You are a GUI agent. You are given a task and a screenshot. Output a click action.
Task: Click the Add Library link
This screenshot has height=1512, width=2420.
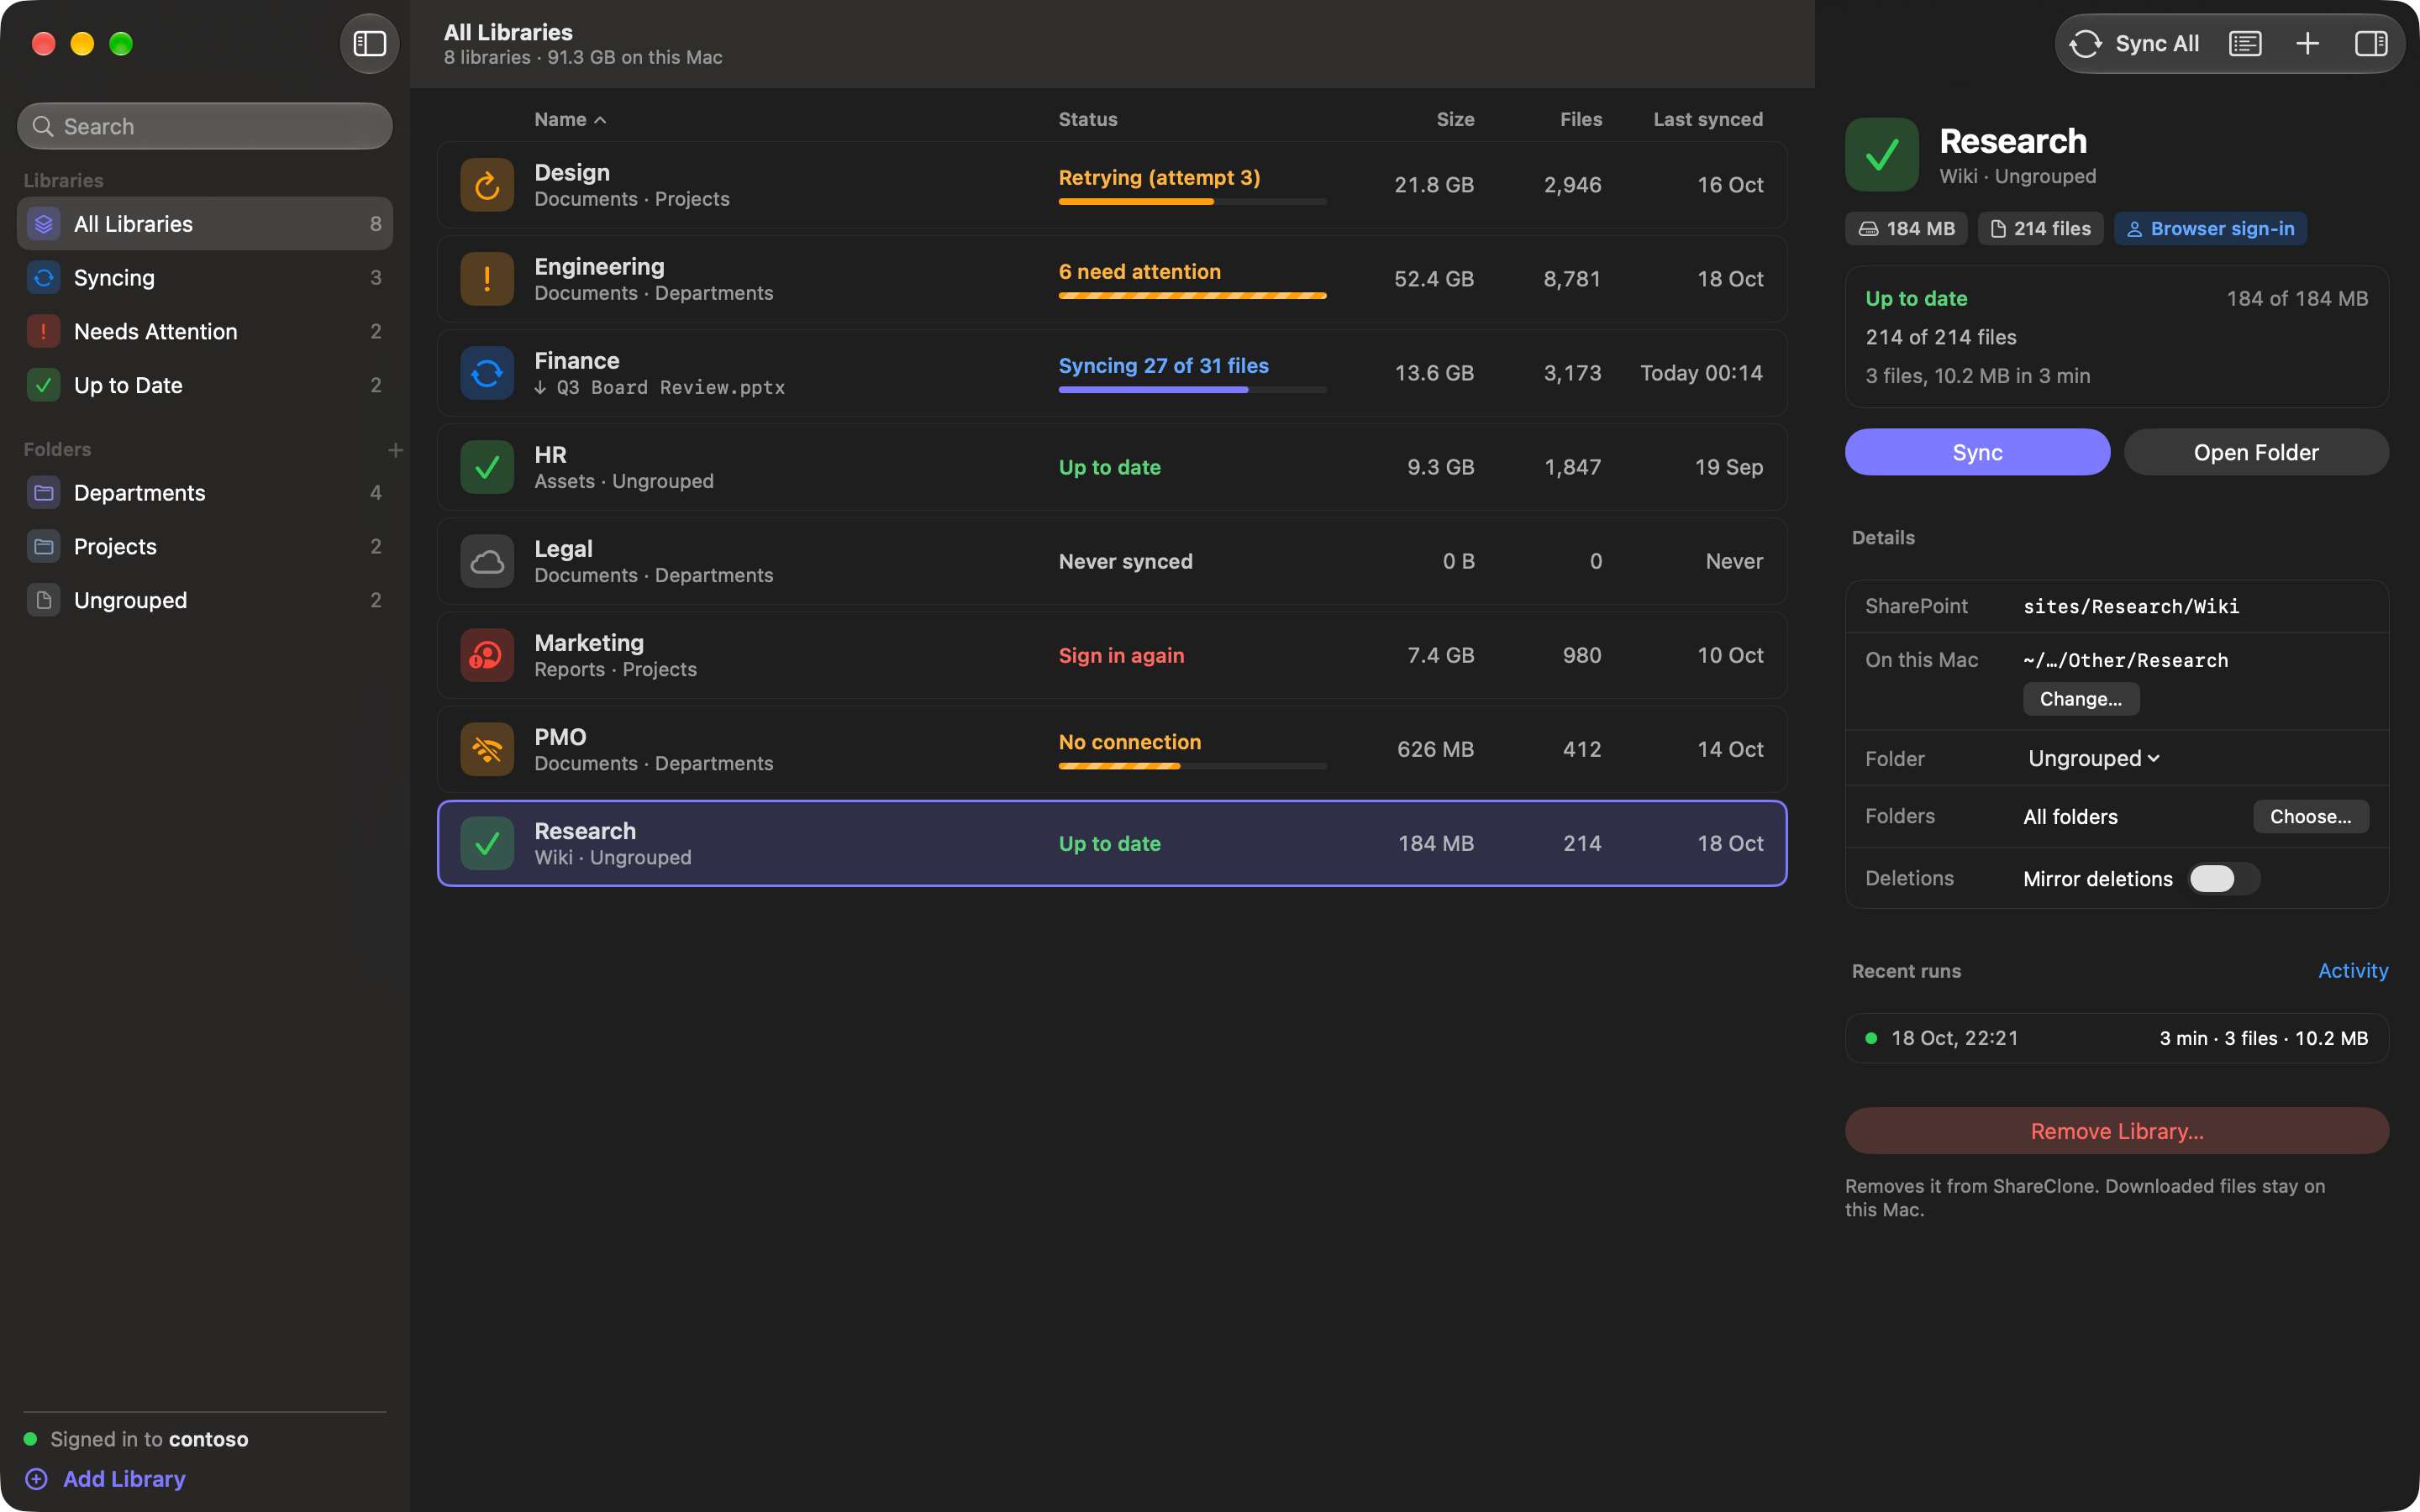coord(124,1479)
